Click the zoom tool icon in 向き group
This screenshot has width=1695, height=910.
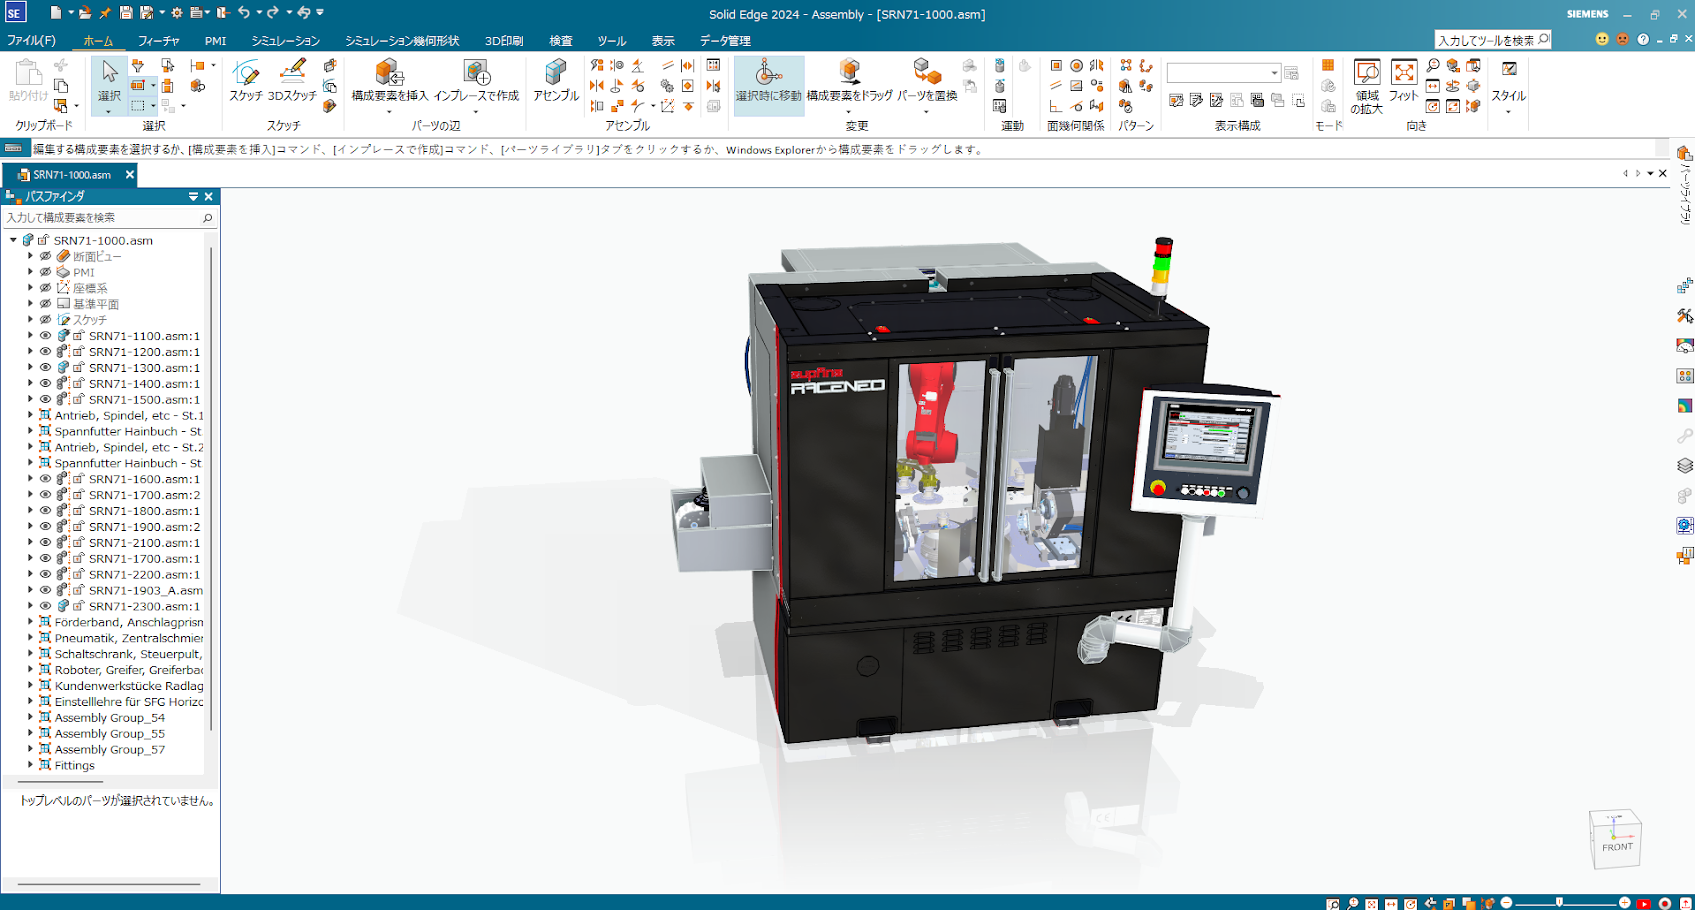pos(1433,66)
